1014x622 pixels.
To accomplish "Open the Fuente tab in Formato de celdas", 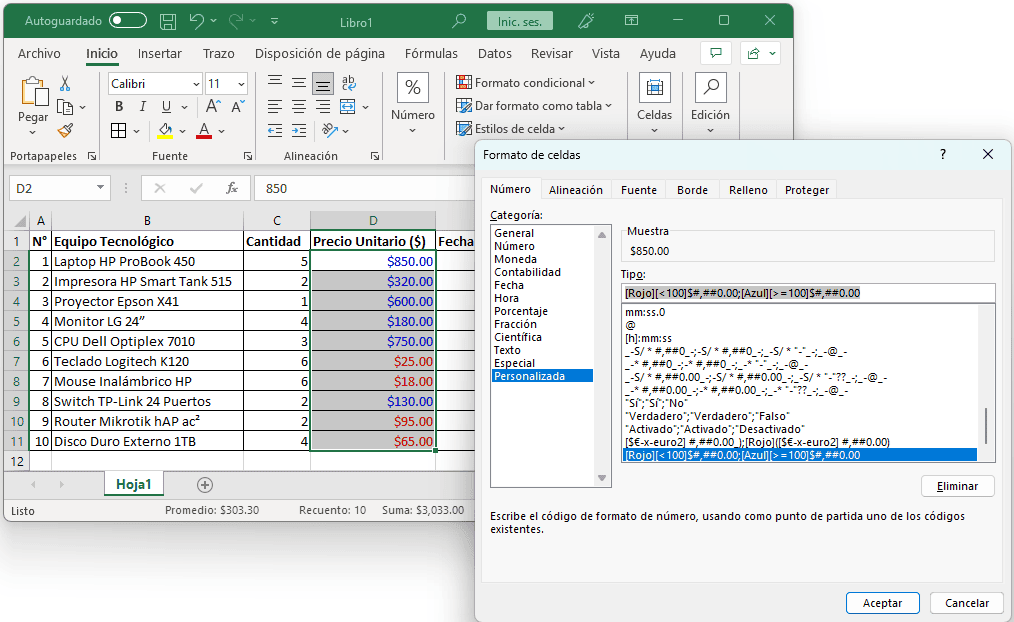I will [x=638, y=188].
